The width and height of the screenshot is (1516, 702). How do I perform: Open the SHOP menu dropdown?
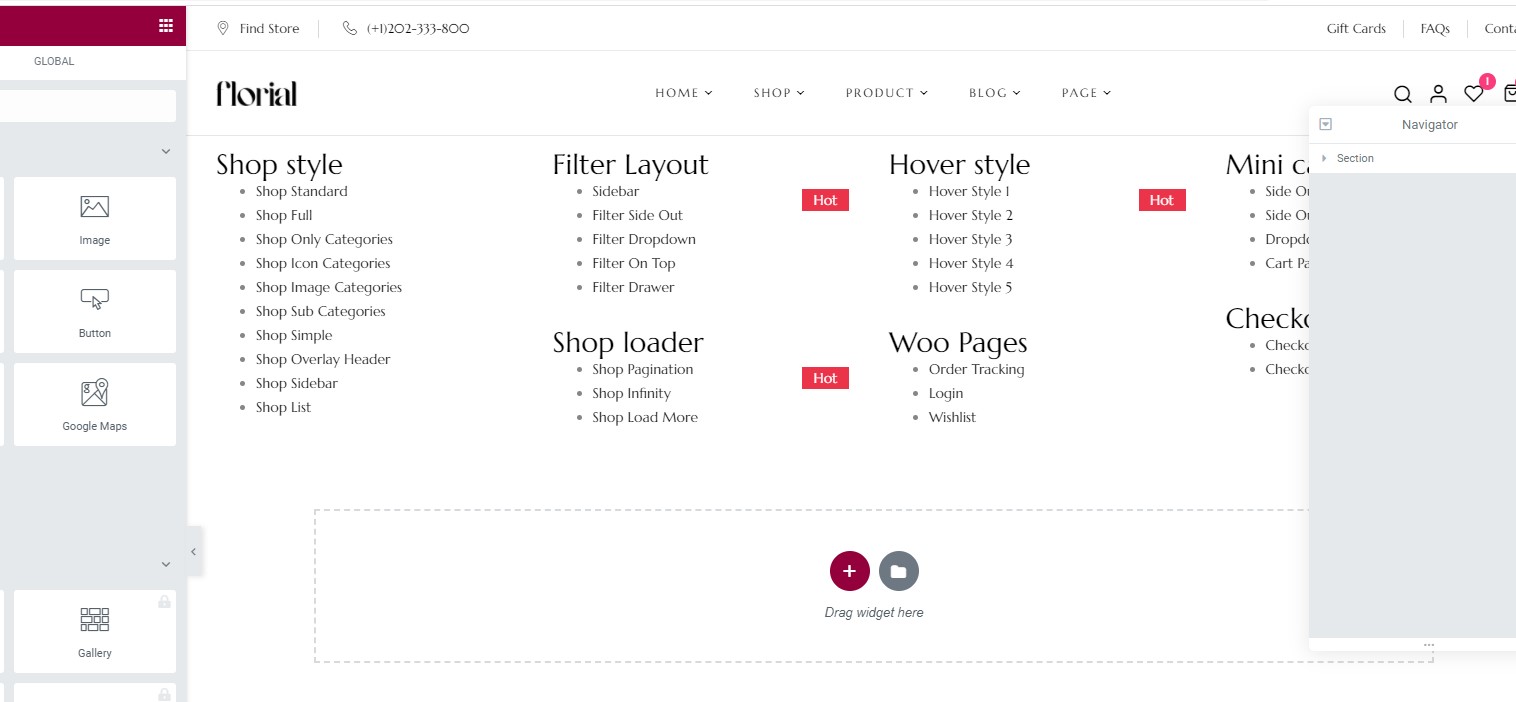tap(779, 93)
